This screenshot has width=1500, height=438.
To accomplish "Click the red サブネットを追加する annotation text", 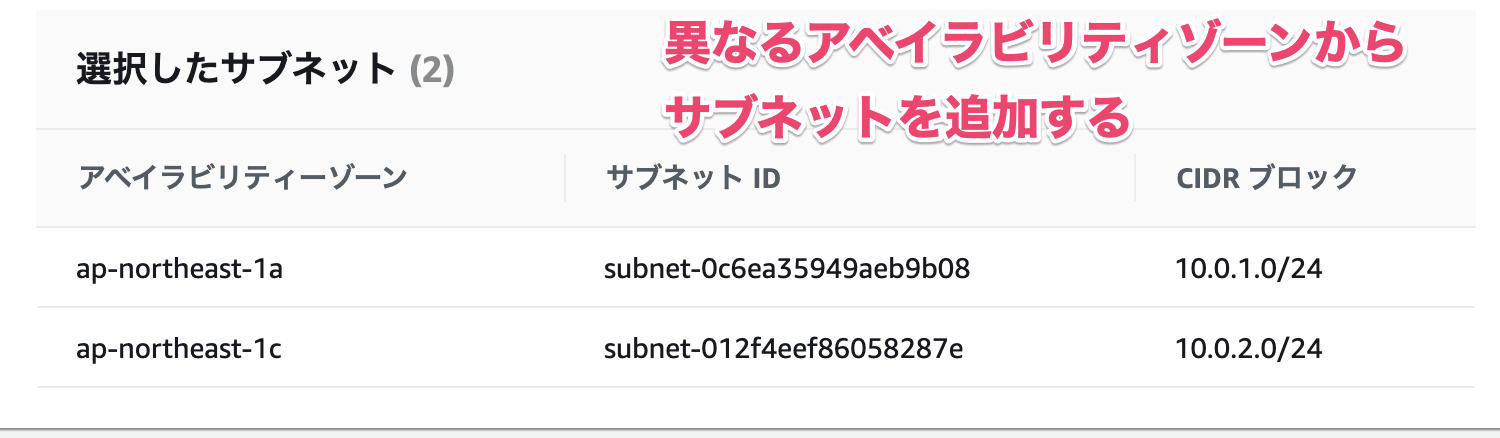I will 897,119.
